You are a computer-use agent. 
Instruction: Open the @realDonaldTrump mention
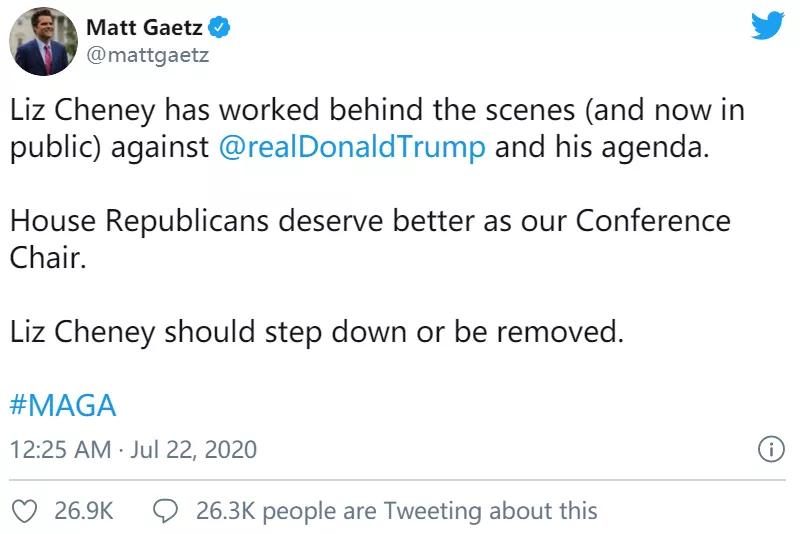352,146
